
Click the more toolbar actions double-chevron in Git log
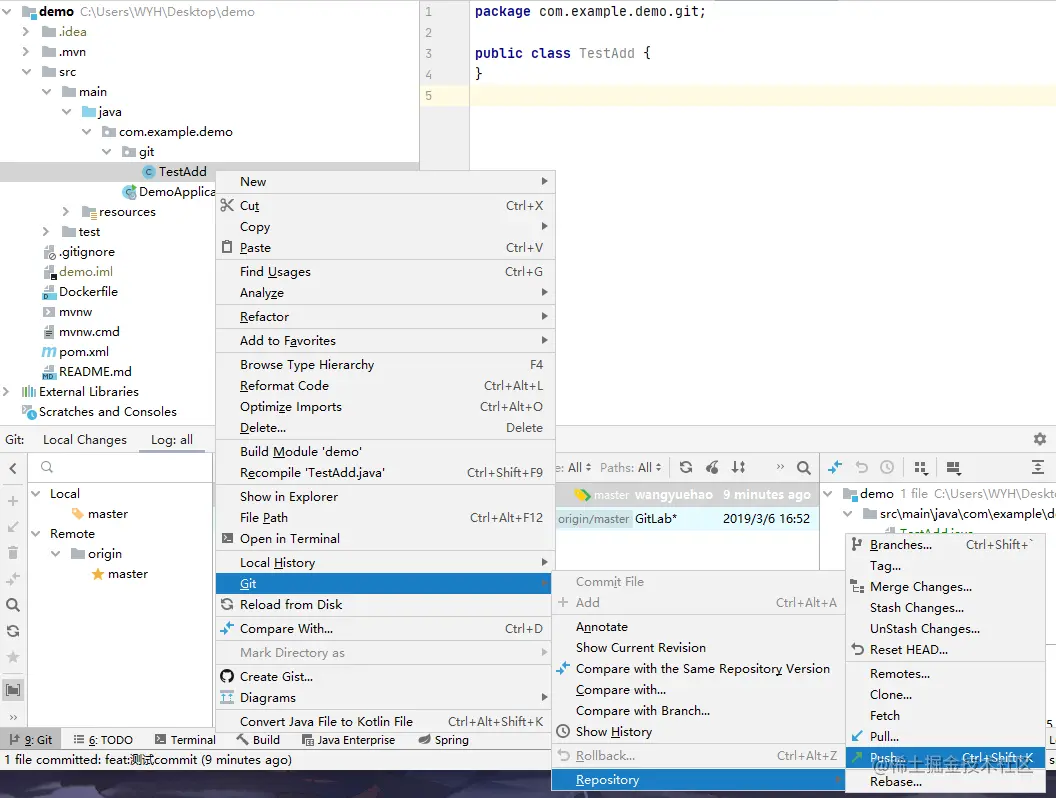780,467
